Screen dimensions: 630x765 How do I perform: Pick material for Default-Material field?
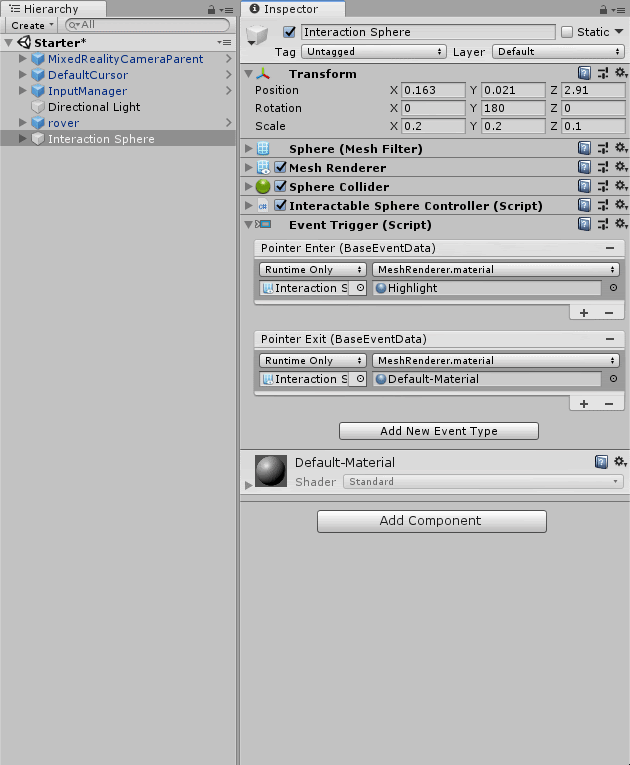[x=613, y=379]
